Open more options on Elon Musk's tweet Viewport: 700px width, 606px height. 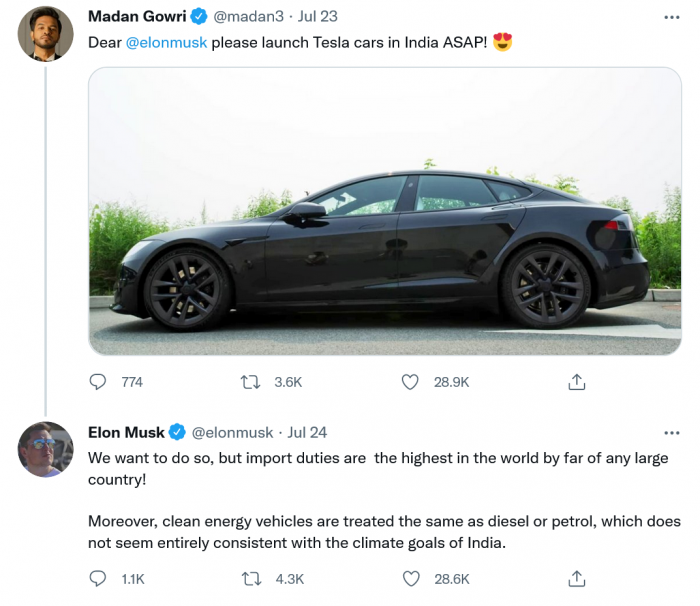(672, 432)
